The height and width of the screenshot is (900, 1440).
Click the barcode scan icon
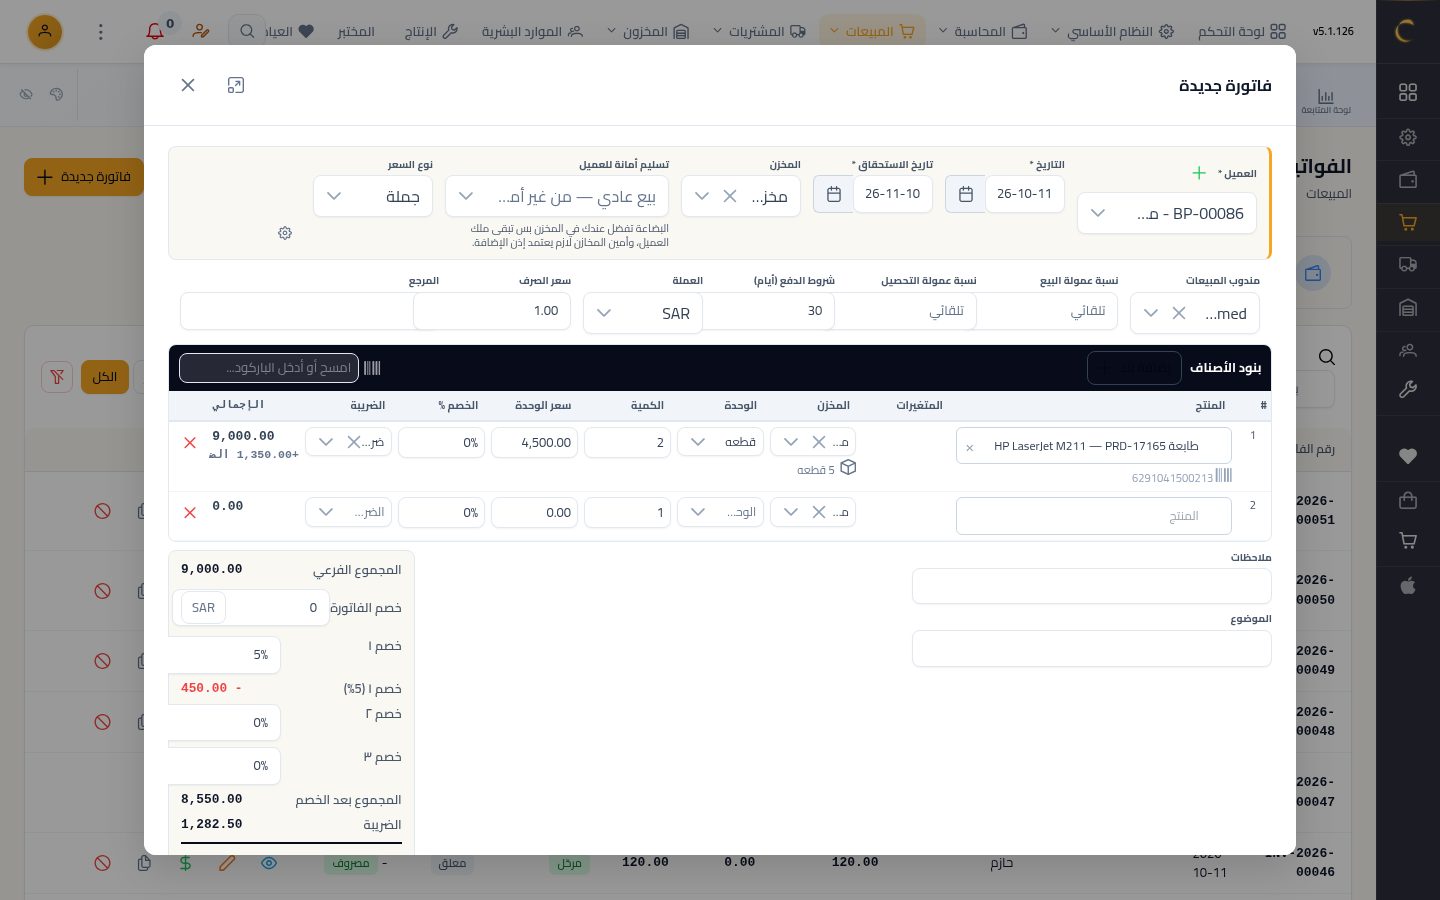pyautogui.click(x=372, y=368)
